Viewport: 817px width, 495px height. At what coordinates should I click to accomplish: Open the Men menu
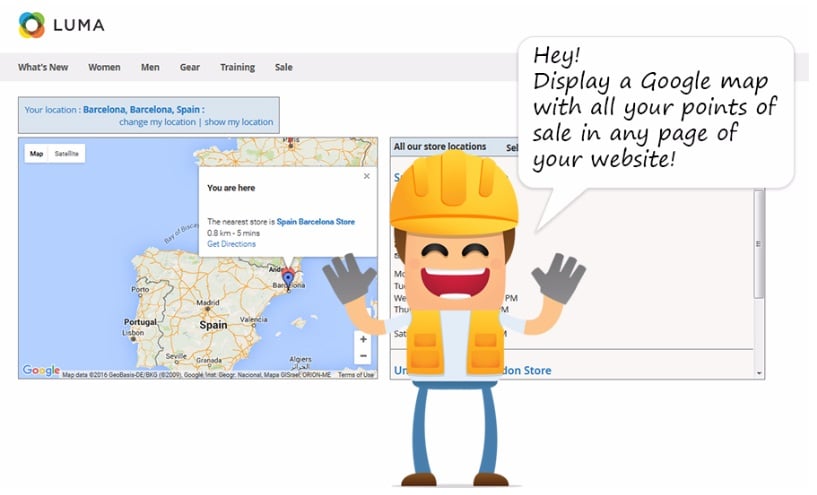click(x=150, y=67)
